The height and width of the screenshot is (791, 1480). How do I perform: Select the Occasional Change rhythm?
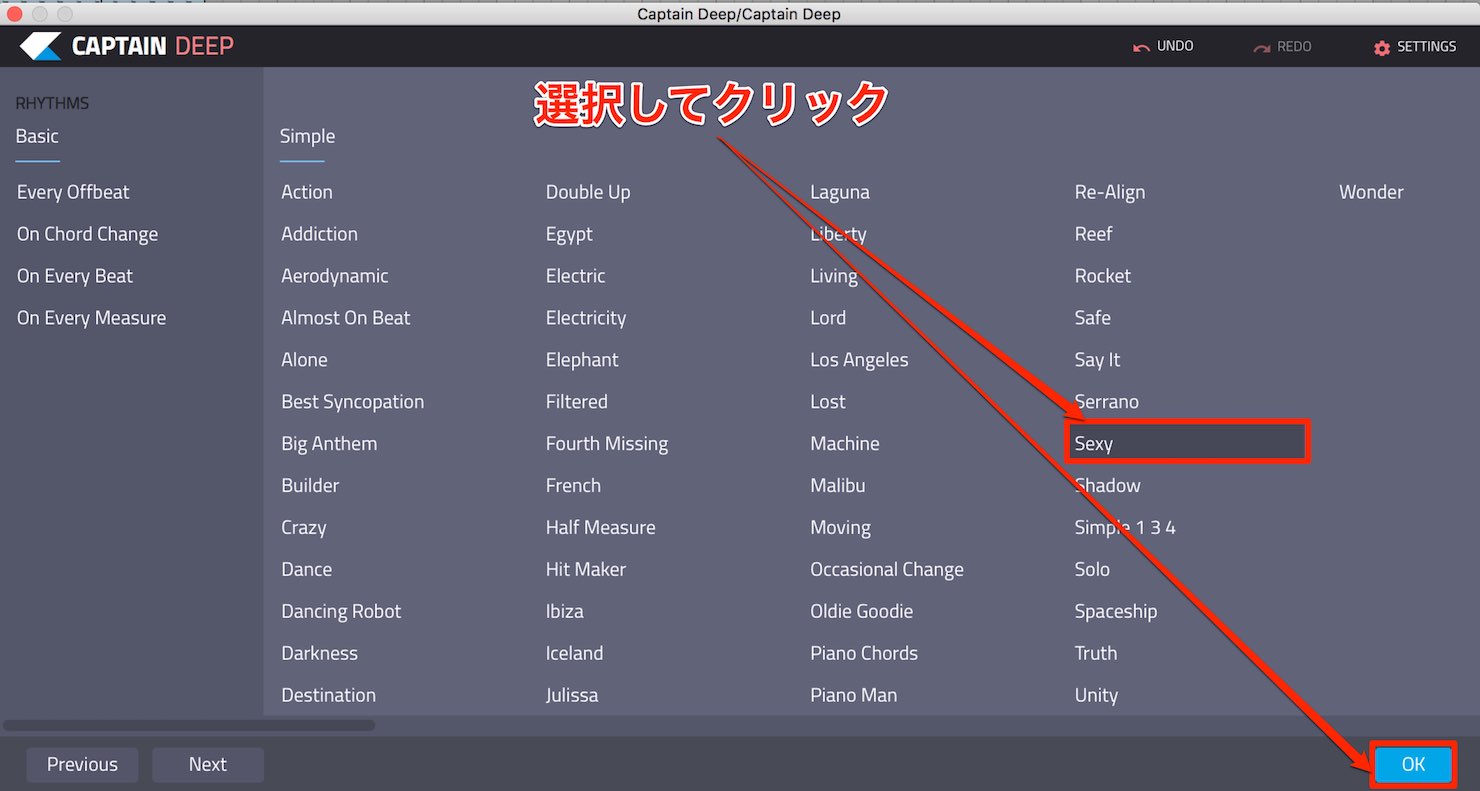coord(886,570)
